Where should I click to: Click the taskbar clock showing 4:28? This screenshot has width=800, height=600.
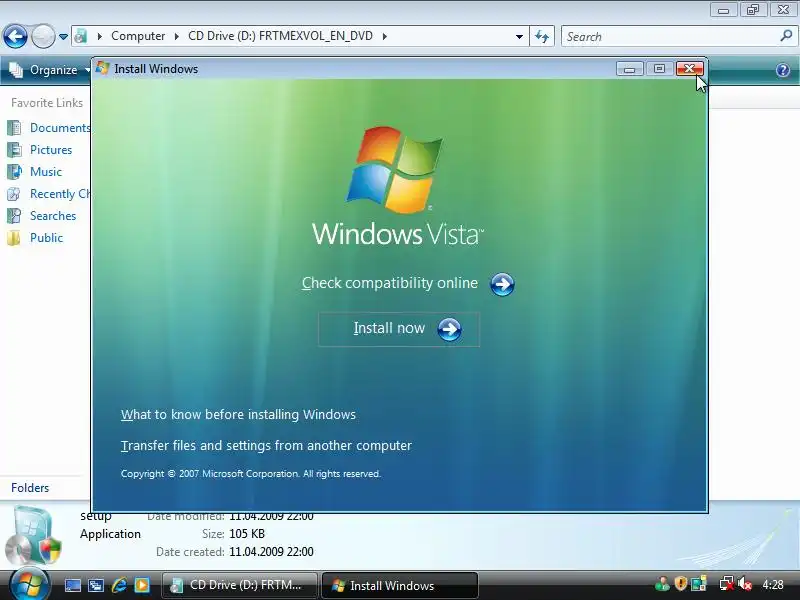click(x=772, y=585)
